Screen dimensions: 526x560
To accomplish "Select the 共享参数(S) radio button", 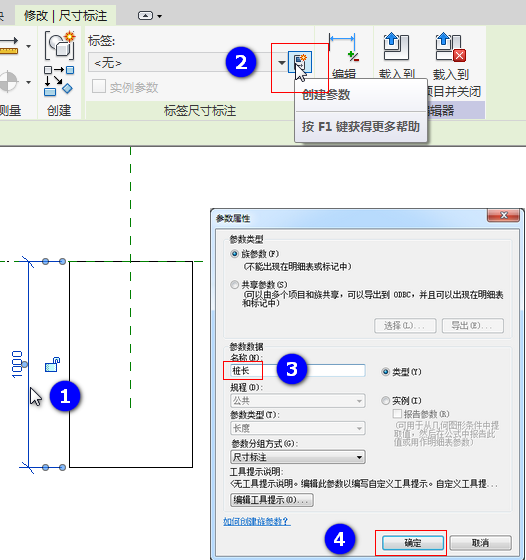I will [234, 285].
